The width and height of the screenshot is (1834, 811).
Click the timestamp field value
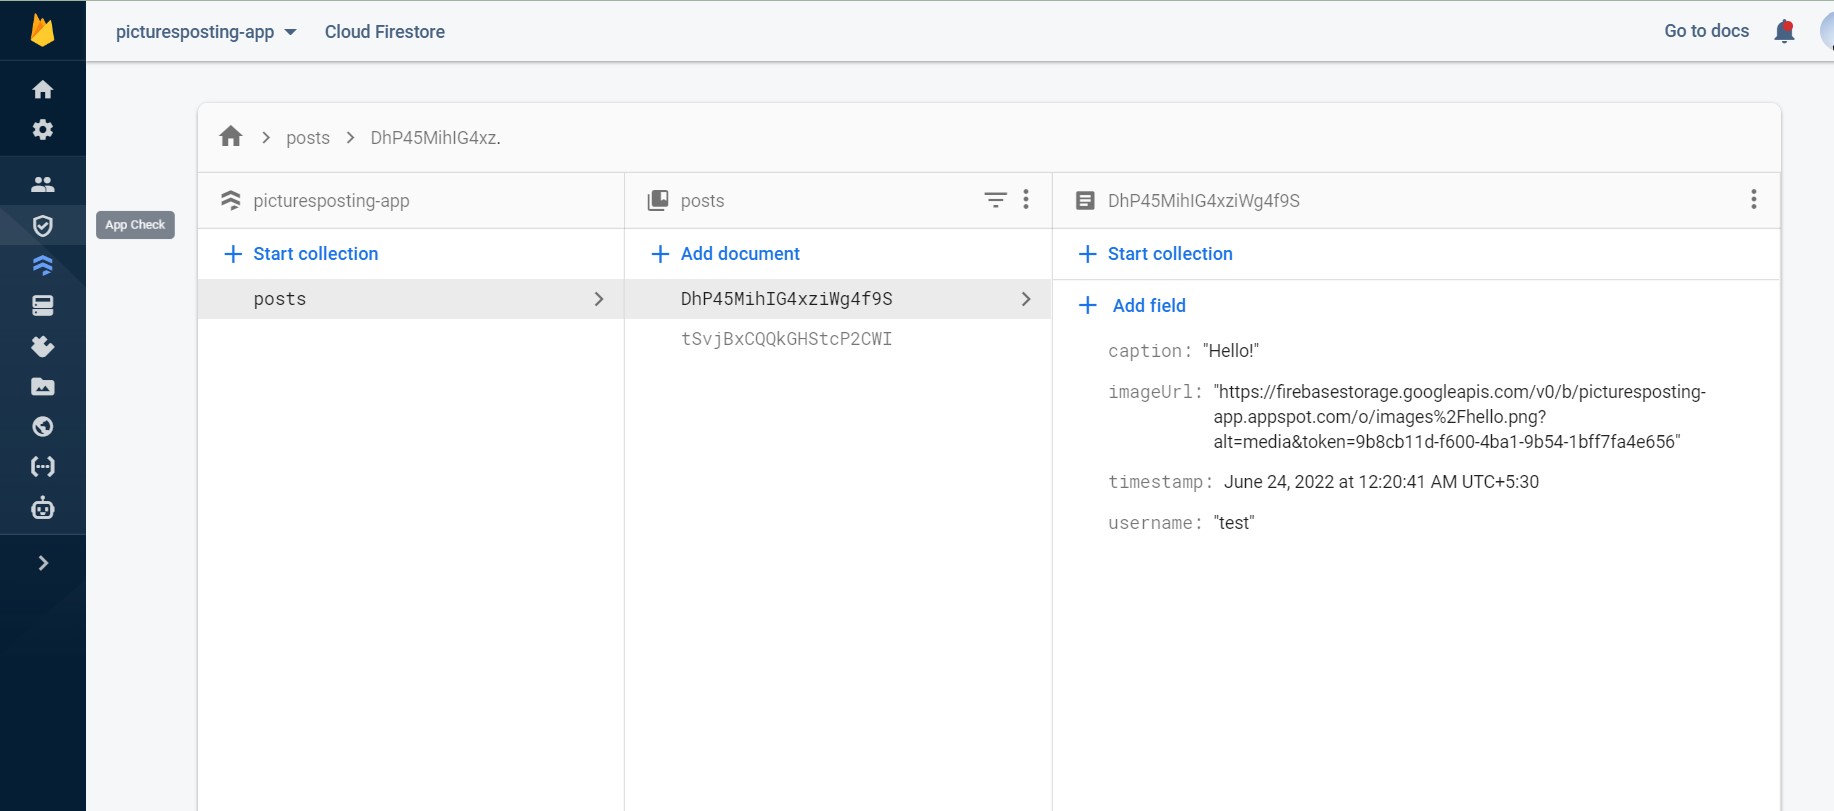tap(1381, 482)
